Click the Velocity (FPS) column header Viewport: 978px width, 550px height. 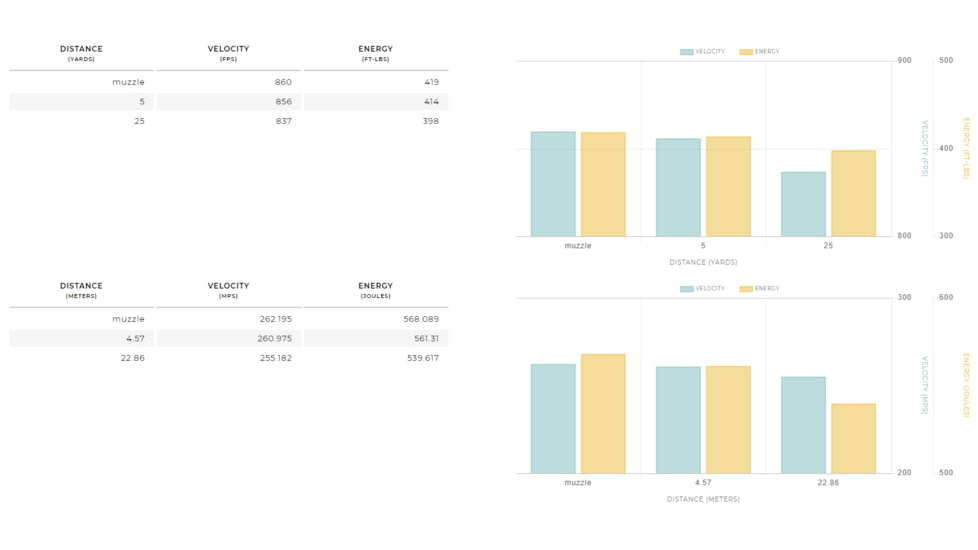tap(228, 53)
